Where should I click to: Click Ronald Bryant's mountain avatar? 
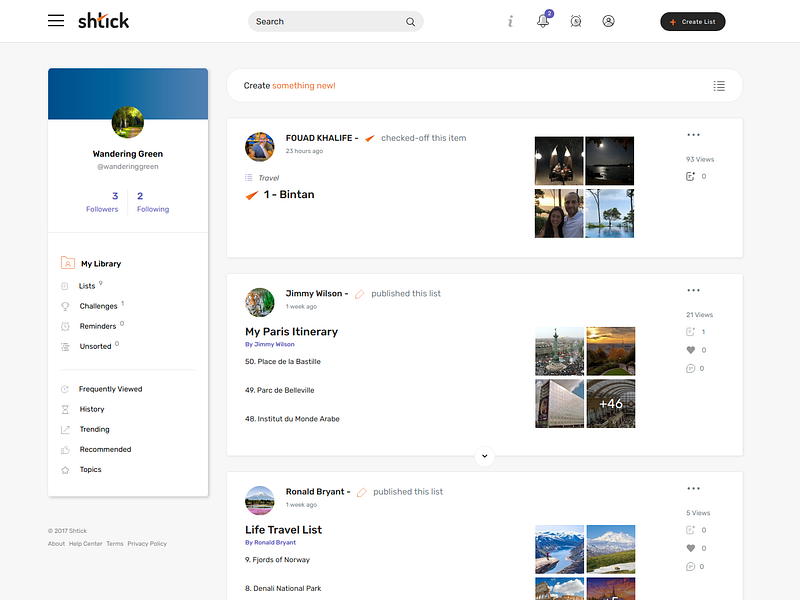(x=260, y=501)
